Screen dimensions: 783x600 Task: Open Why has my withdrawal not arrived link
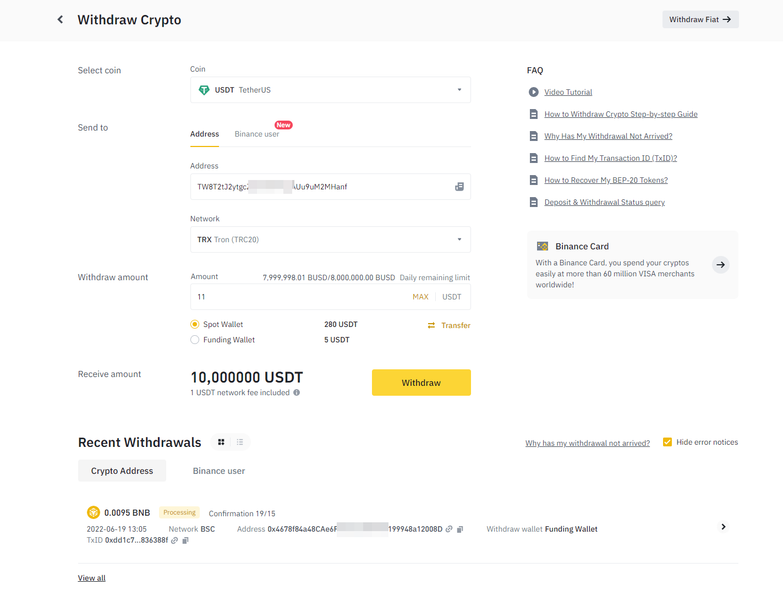click(x=587, y=443)
